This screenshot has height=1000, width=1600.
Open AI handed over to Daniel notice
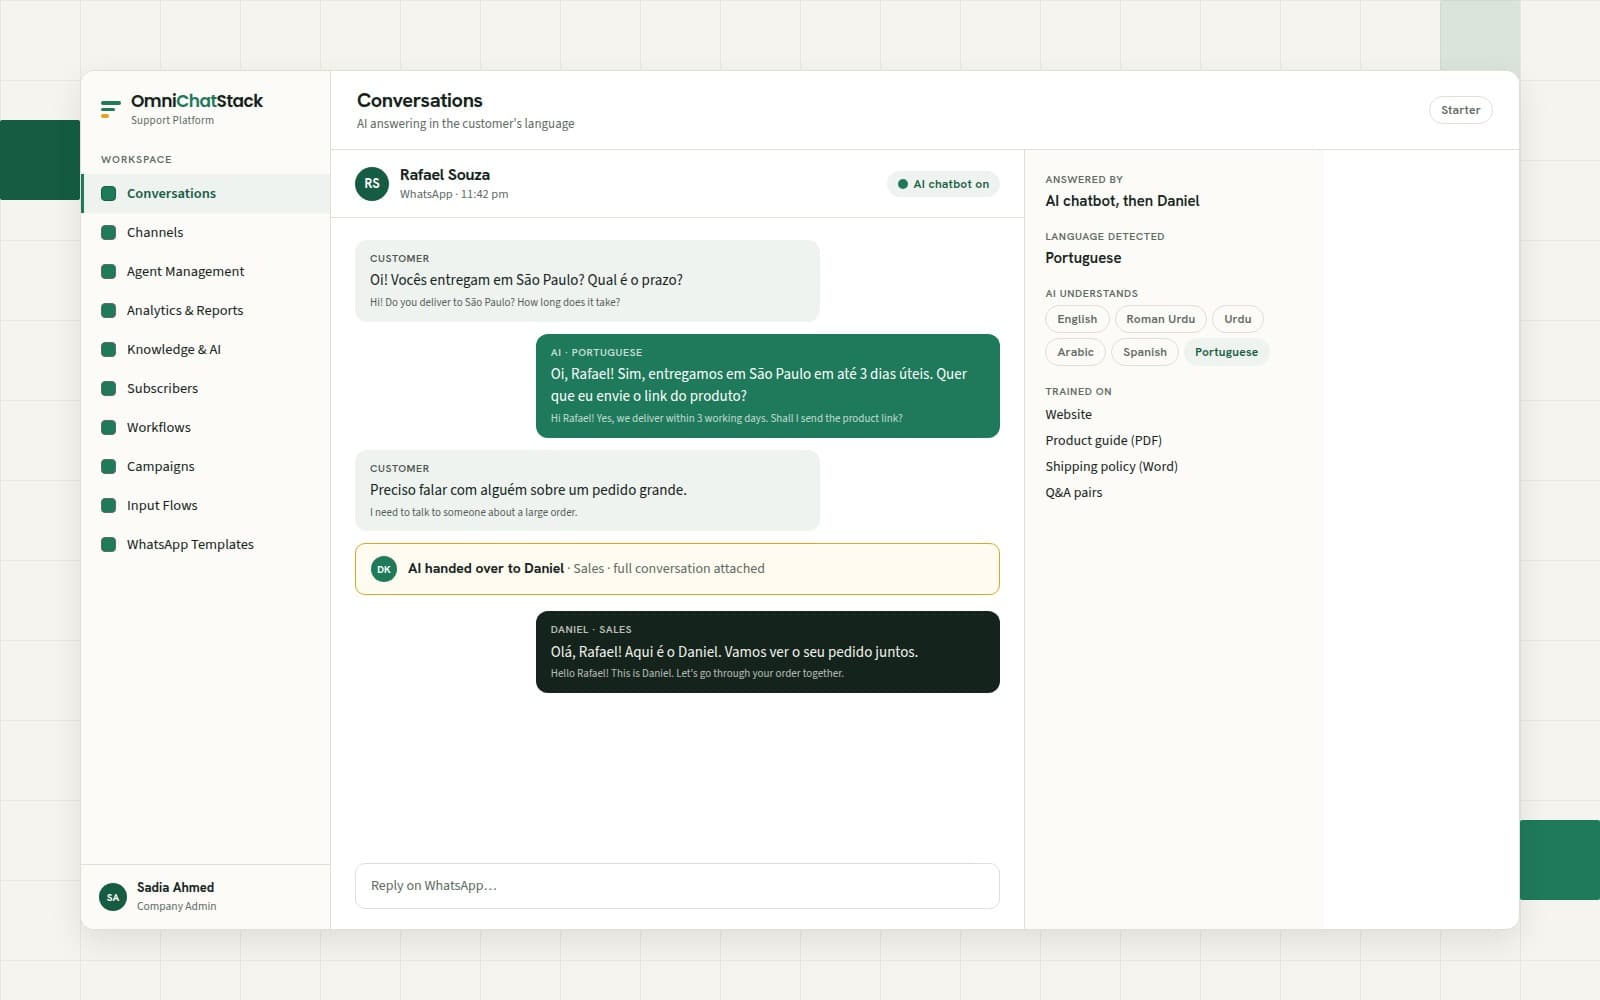pos(677,569)
